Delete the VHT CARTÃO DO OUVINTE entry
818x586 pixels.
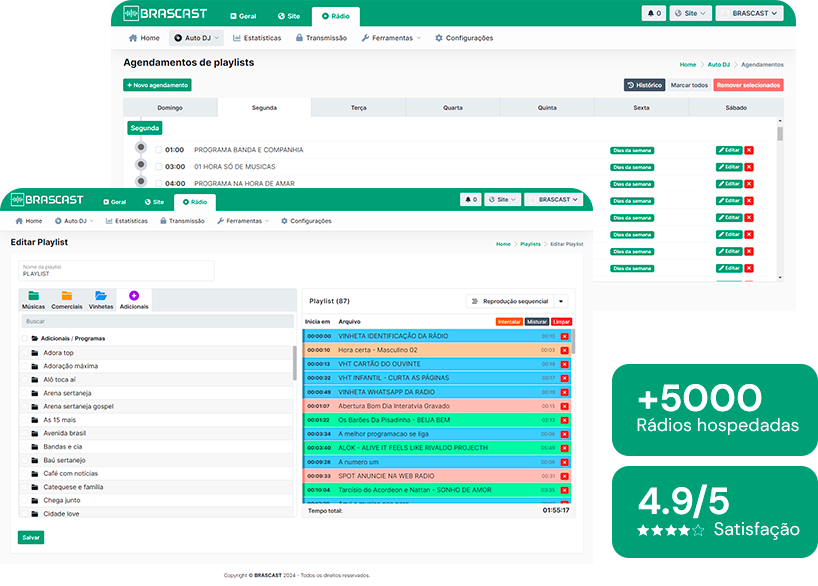tap(564, 364)
